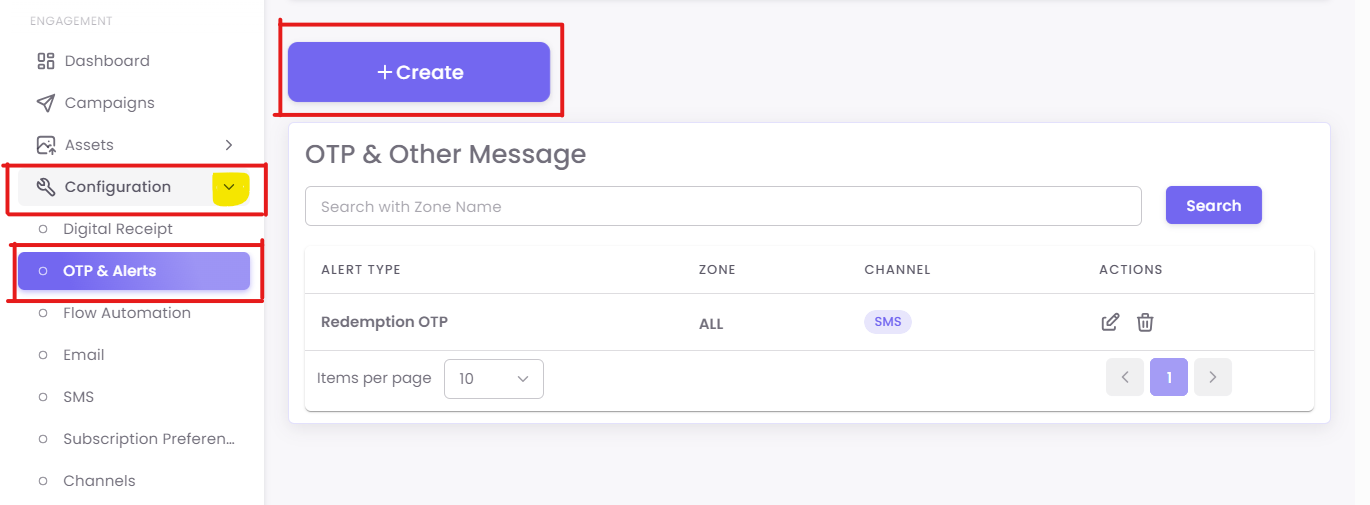Click the Dashboard grid icon

(x=45, y=61)
